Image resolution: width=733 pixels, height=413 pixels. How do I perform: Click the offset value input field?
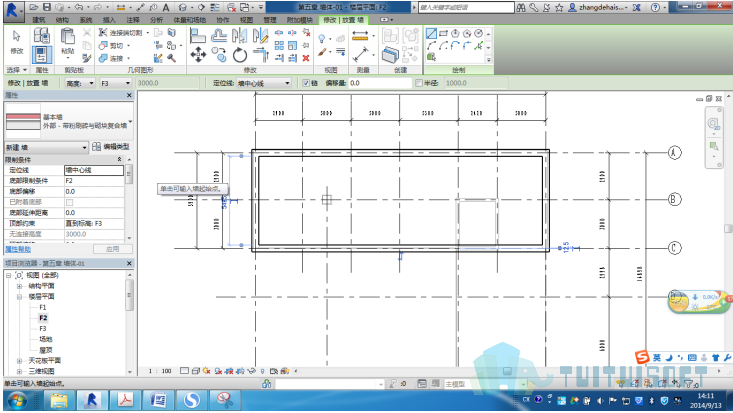pyautogui.click(x=380, y=83)
